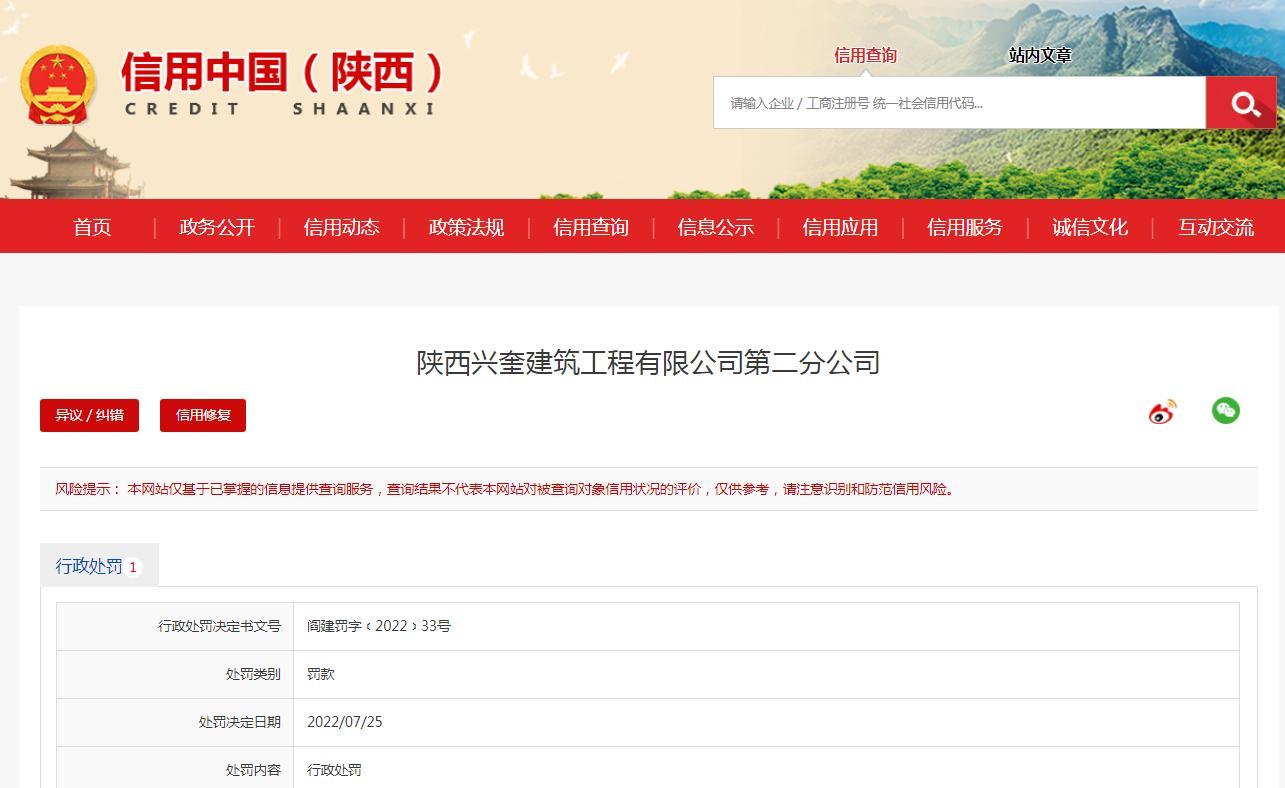Open the 信用服务 nav item
Screen dimensions: 1285x788
tap(964, 227)
